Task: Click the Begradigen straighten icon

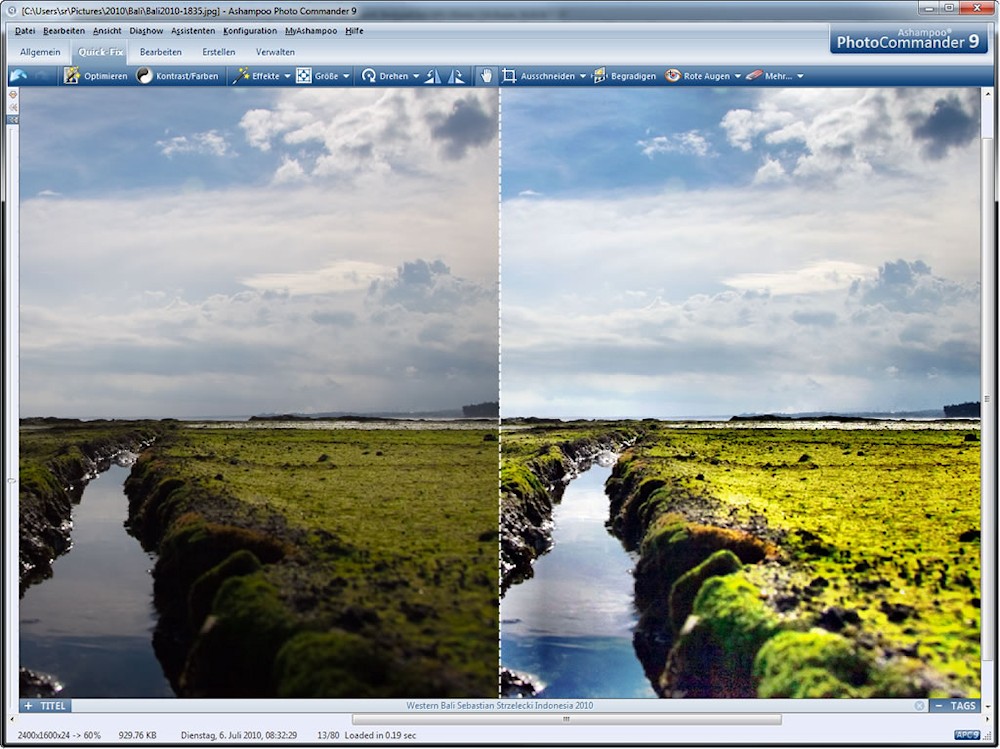Action: point(600,76)
